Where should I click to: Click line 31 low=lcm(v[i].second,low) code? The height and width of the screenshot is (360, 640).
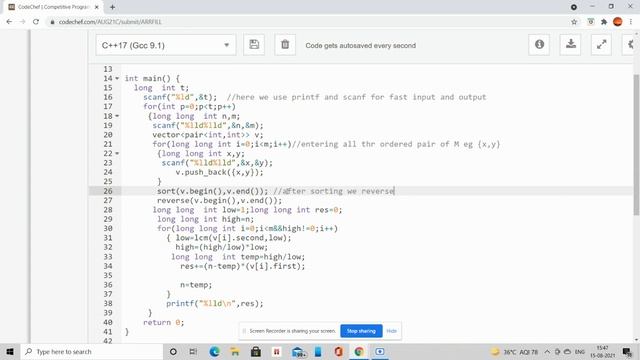tap(233, 238)
